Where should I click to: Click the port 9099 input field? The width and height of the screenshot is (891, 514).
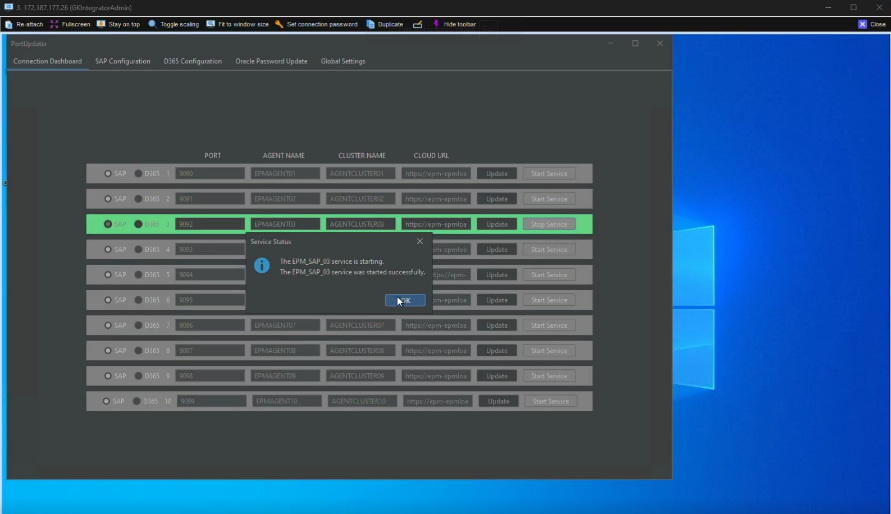(211, 401)
